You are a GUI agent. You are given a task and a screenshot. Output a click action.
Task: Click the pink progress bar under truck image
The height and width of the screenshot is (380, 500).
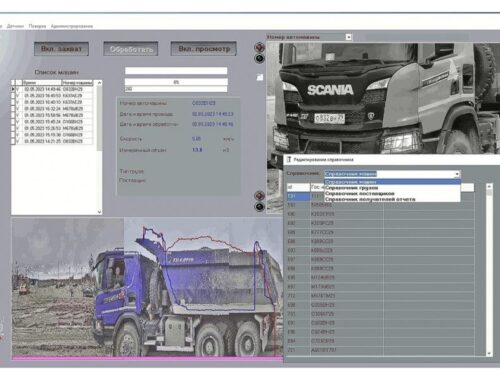147,358
